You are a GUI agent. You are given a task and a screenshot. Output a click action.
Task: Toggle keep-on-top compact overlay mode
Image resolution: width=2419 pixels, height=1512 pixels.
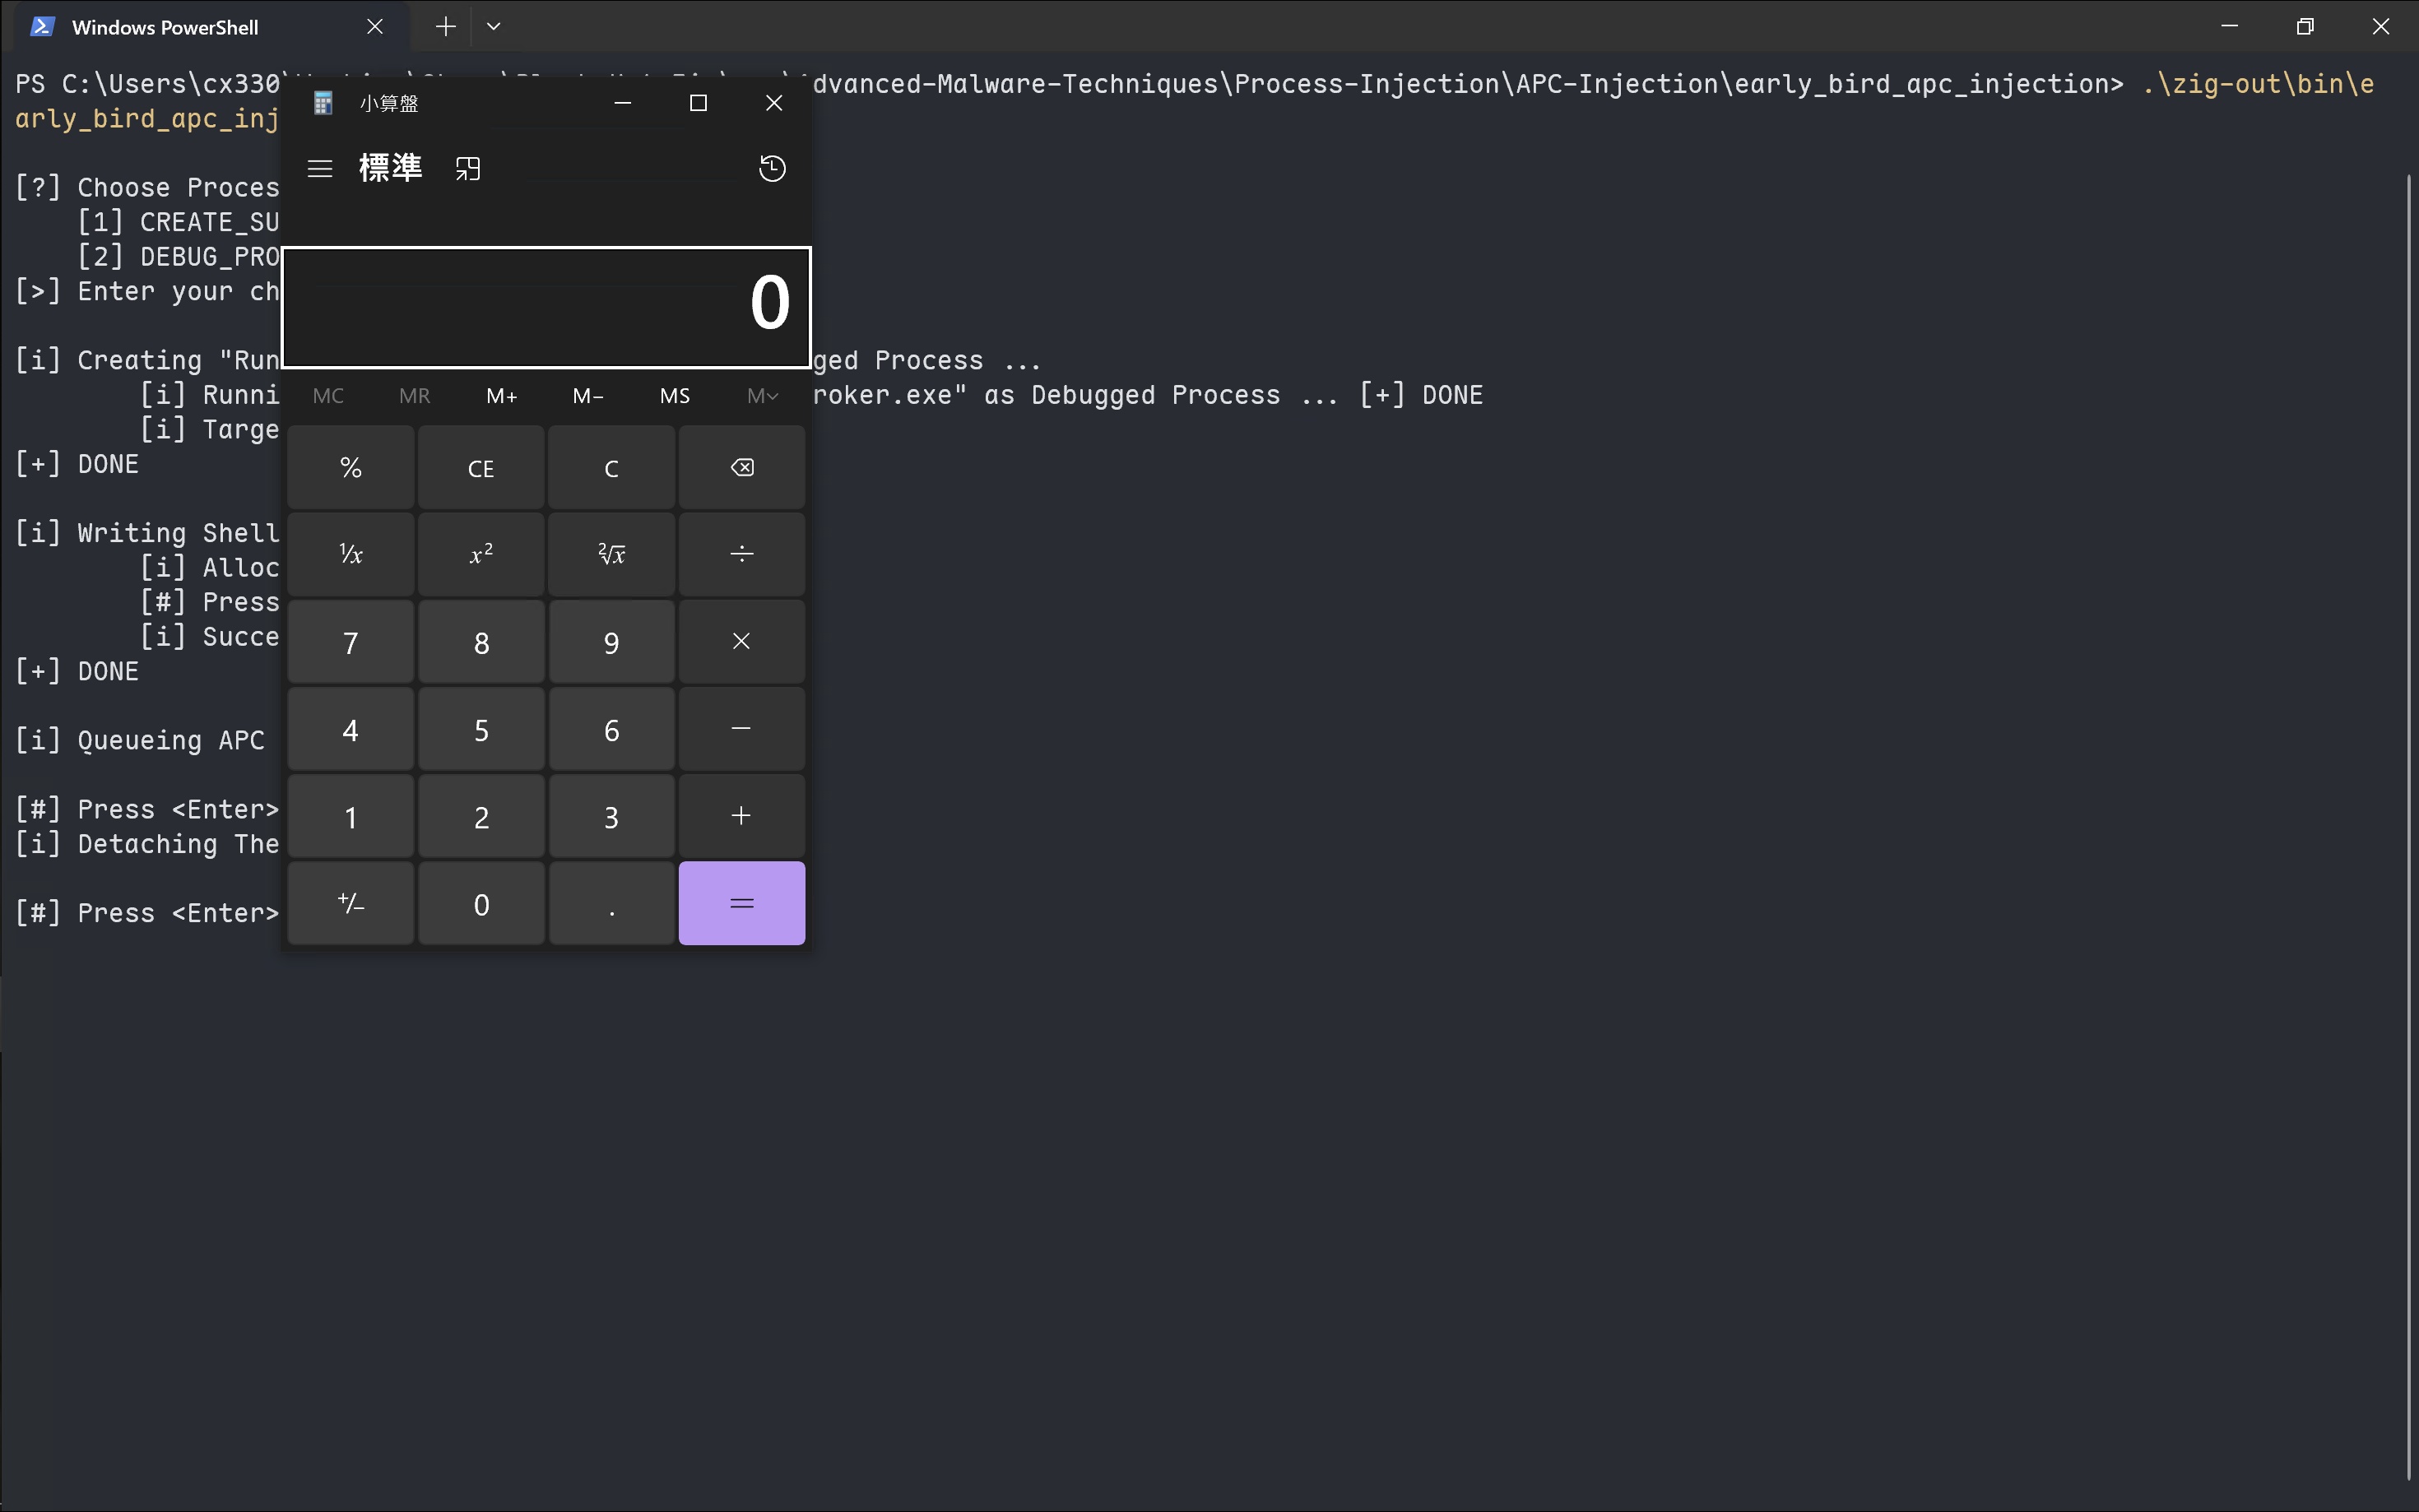(468, 168)
